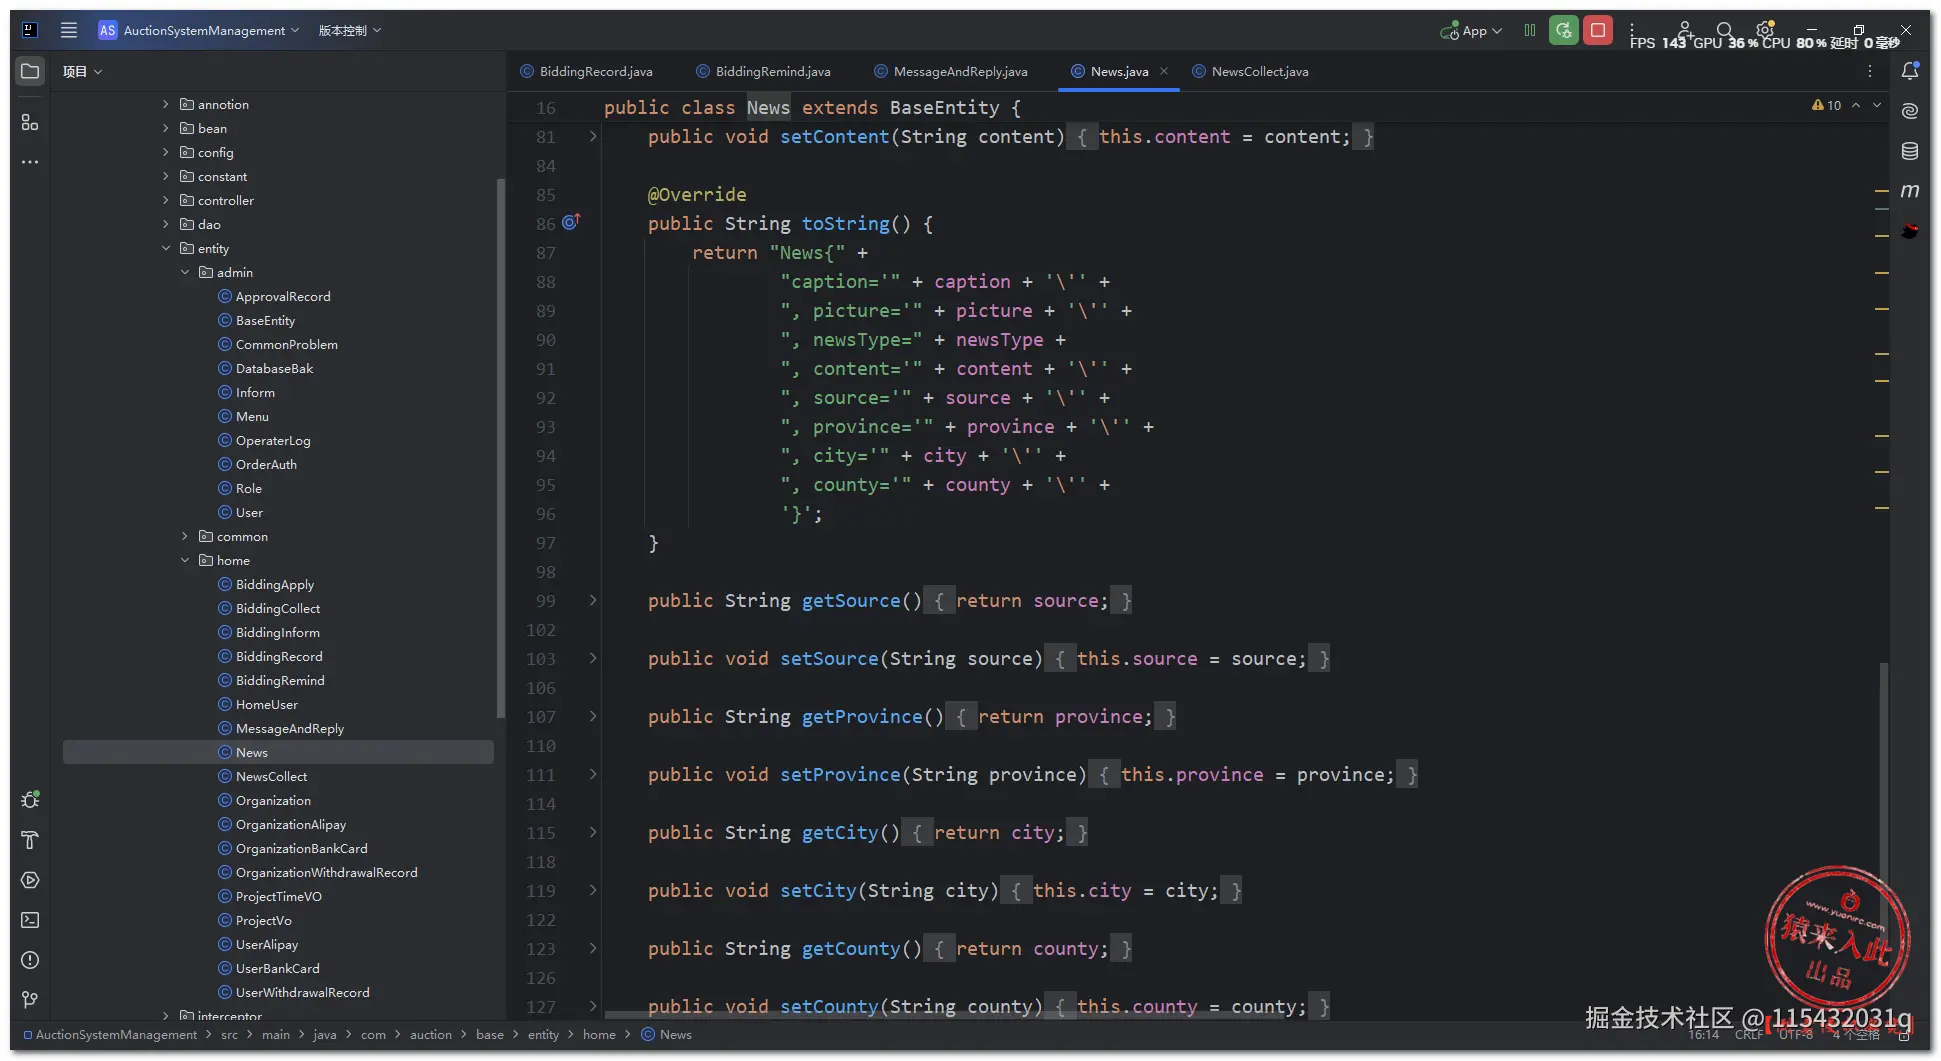The width and height of the screenshot is (1941, 1061).
Task: Stop the running App with red button
Action: coord(1598,30)
